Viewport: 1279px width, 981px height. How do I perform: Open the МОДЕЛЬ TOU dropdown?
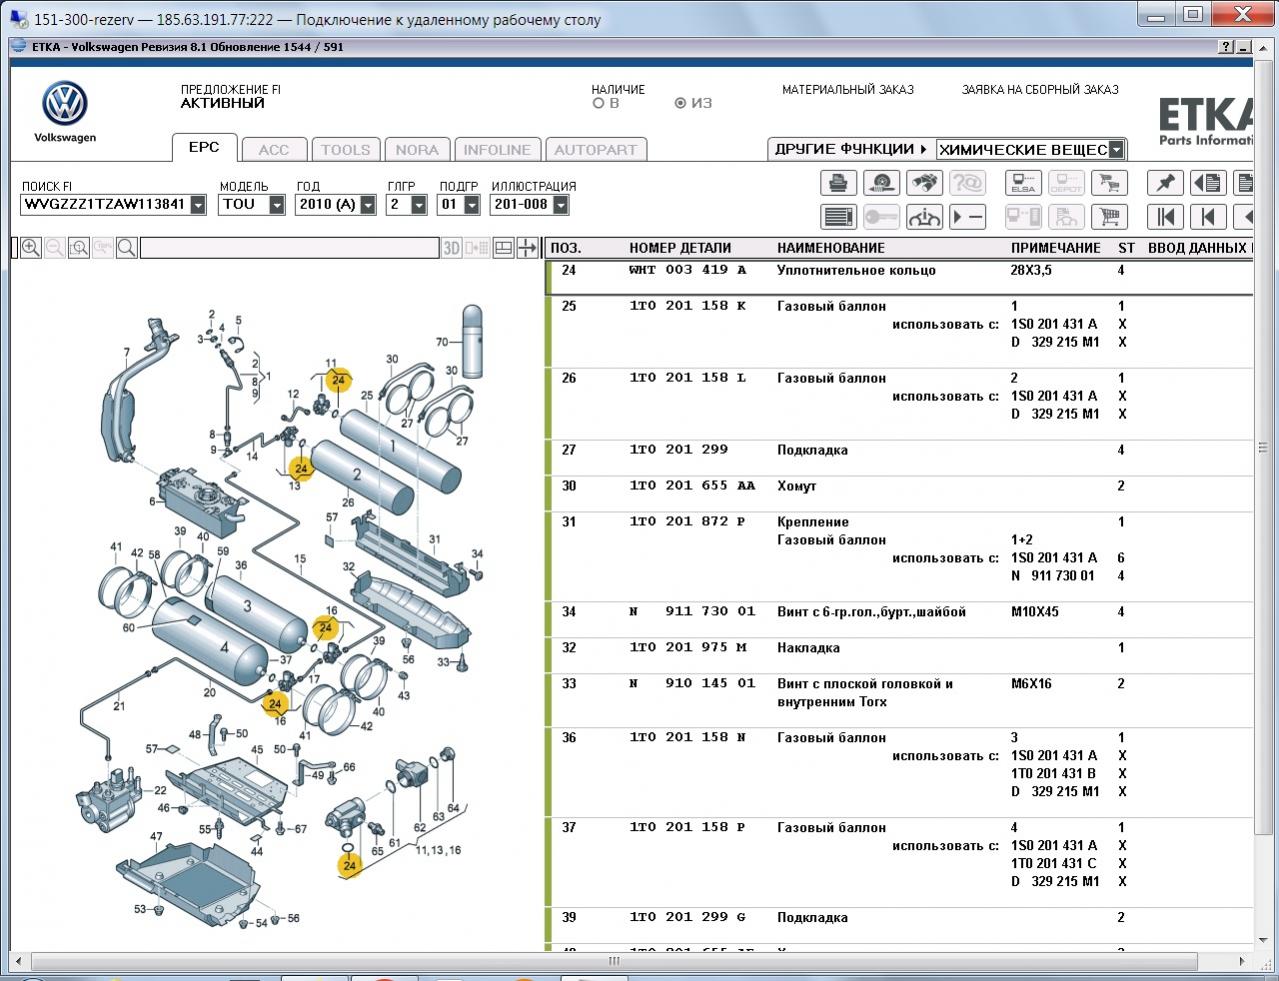click(278, 205)
